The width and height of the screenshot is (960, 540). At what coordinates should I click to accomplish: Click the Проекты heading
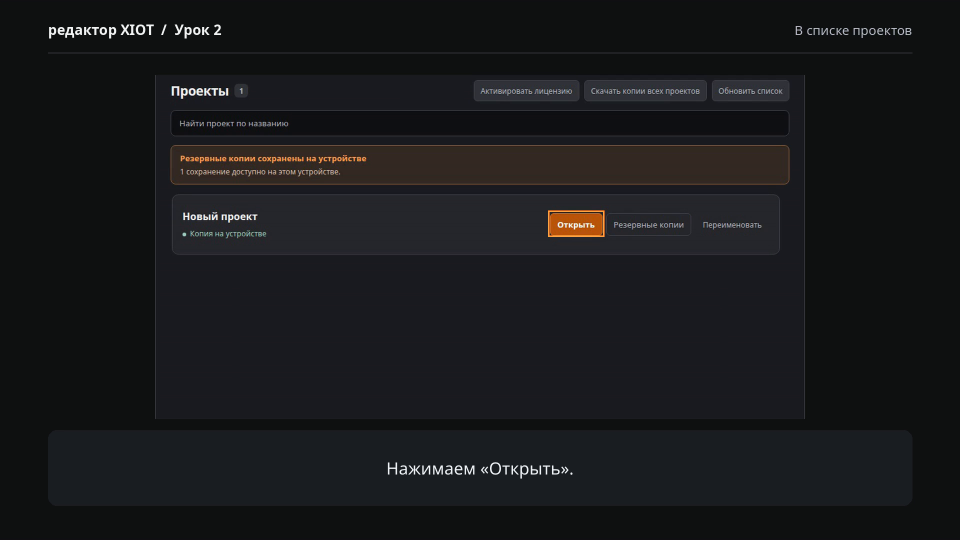coord(200,91)
